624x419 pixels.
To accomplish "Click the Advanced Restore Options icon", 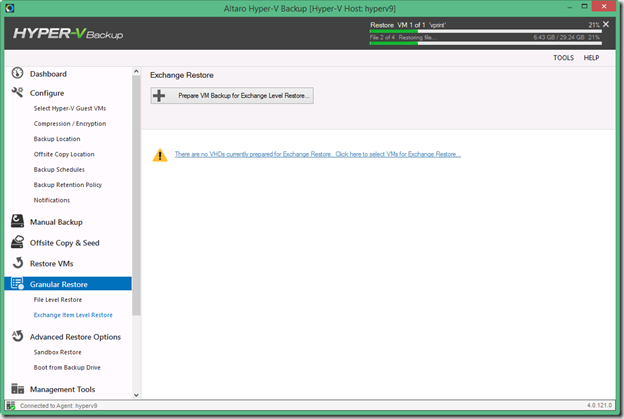I will 17,336.
